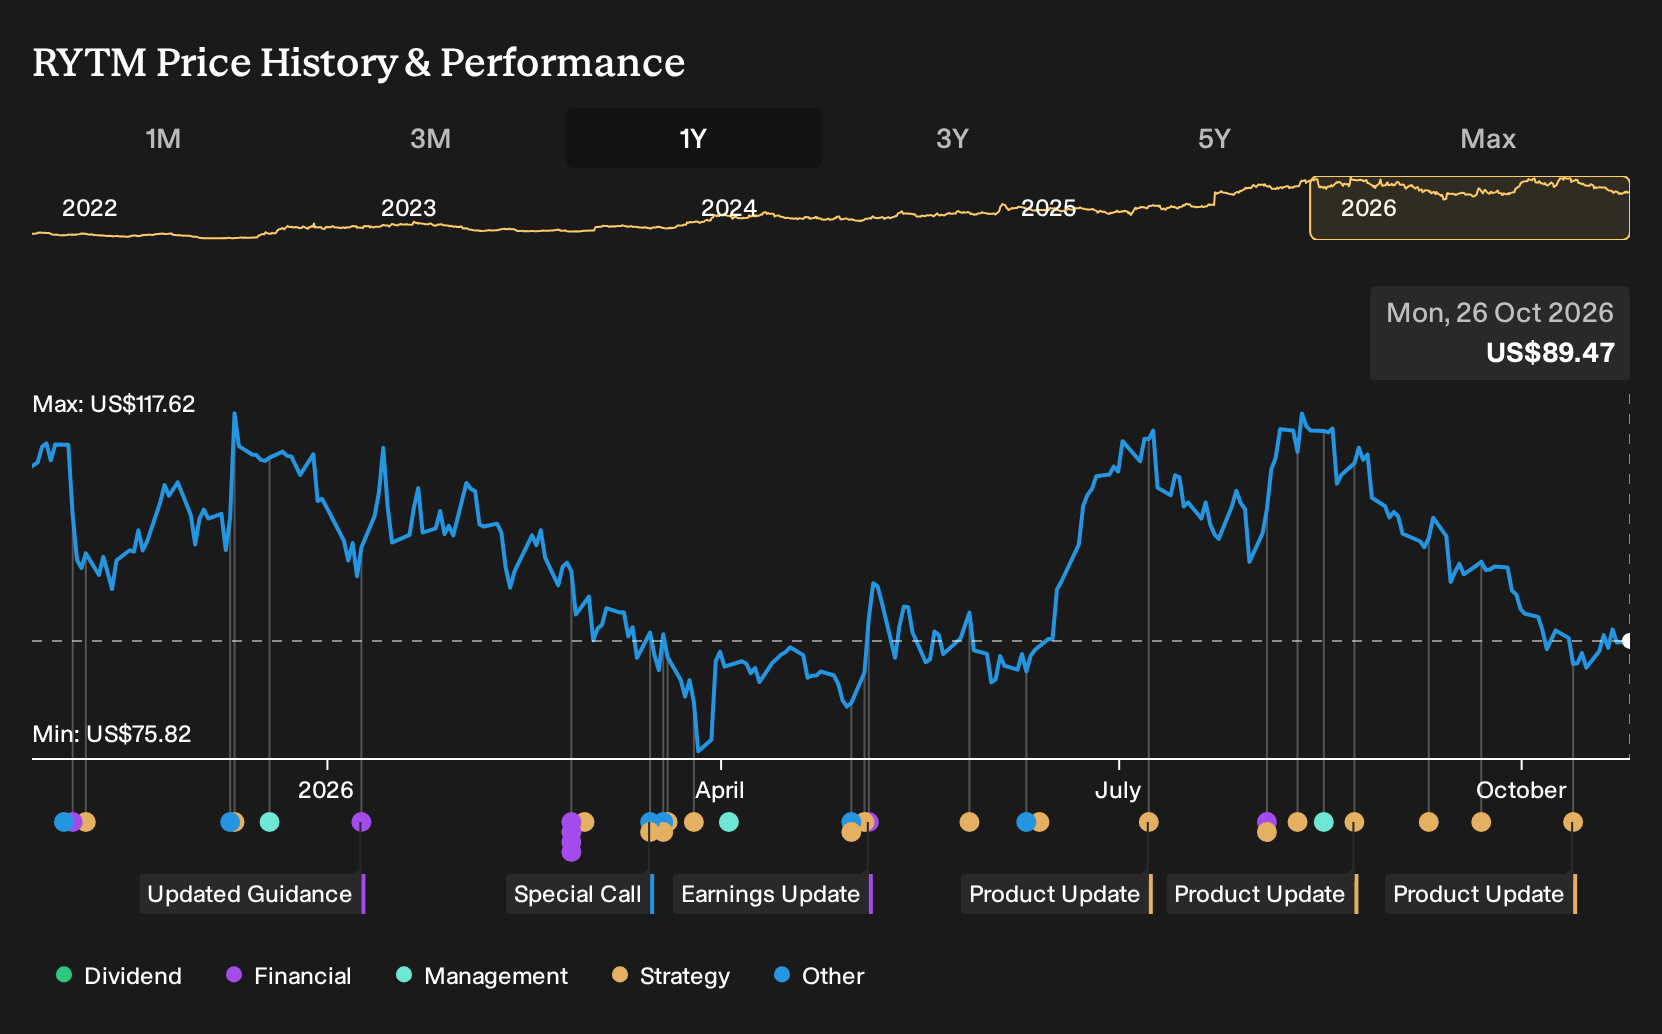Open the Special Call event label
Image resolution: width=1662 pixels, height=1034 pixels.
580,894
